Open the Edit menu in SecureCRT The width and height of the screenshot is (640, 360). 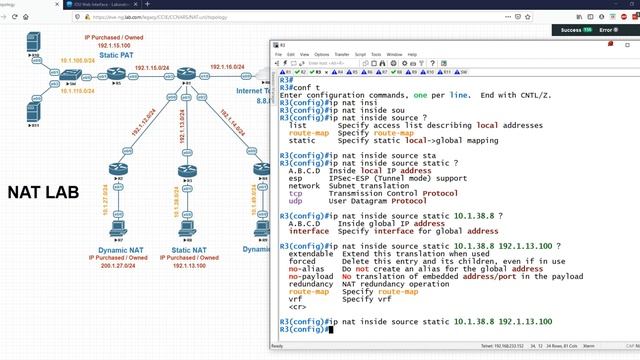(291, 54)
